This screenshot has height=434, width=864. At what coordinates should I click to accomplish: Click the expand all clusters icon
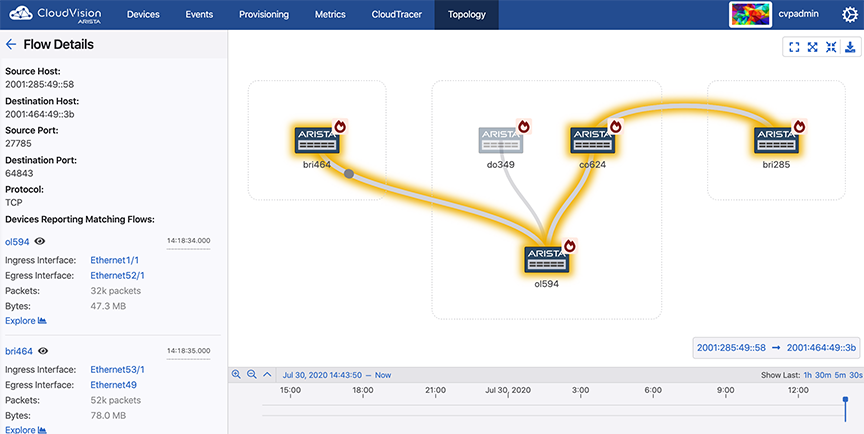[812, 47]
